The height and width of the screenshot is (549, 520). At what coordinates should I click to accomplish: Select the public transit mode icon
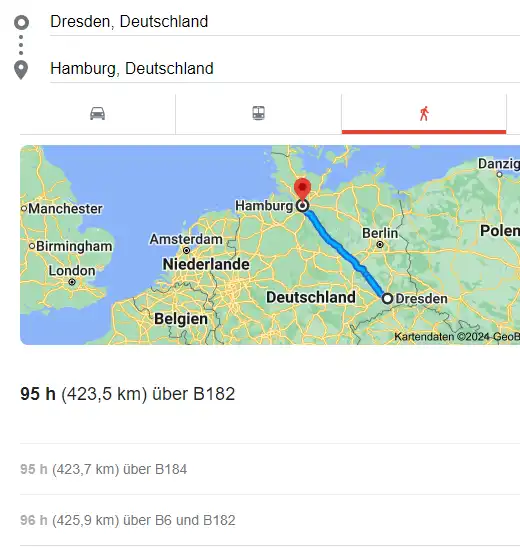pos(258,113)
